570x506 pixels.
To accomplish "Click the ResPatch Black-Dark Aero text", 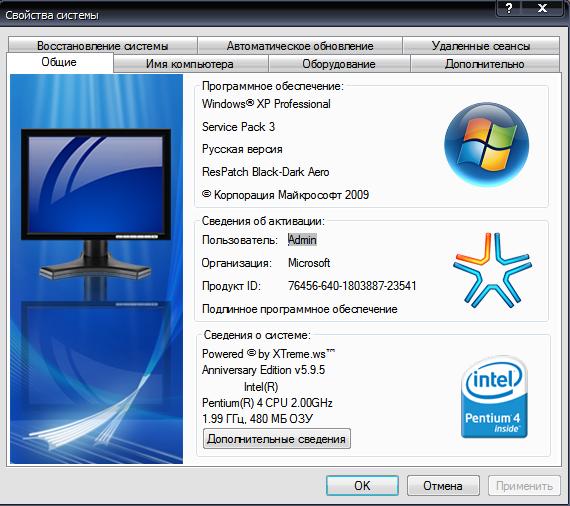I will pos(266,172).
